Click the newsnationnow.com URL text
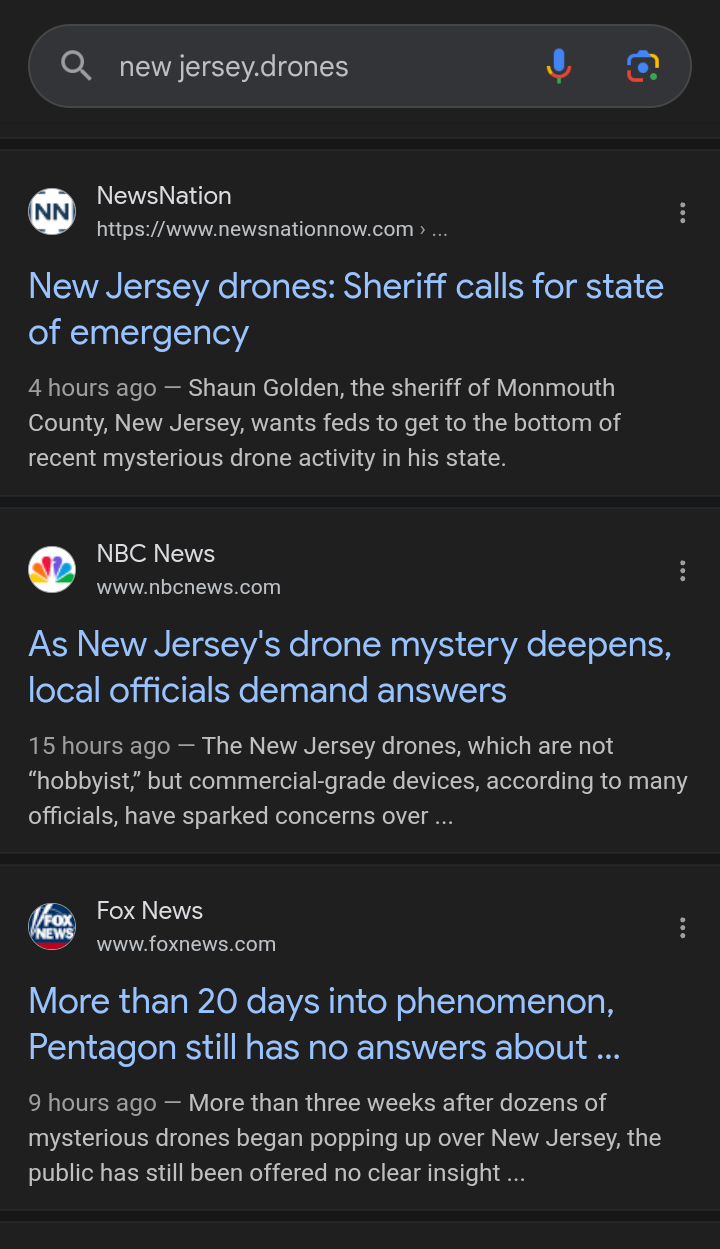 point(255,229)
